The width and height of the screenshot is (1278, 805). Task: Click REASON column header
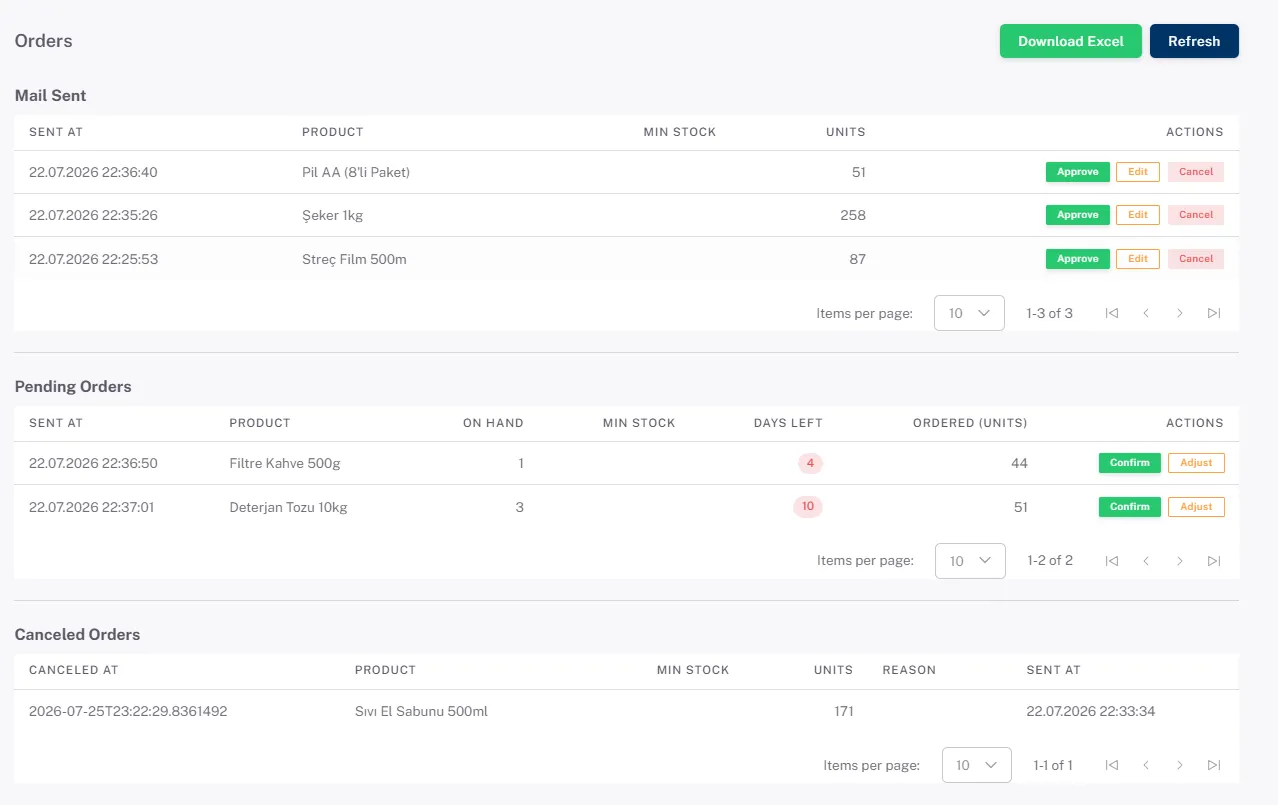[x=909, y=670]
